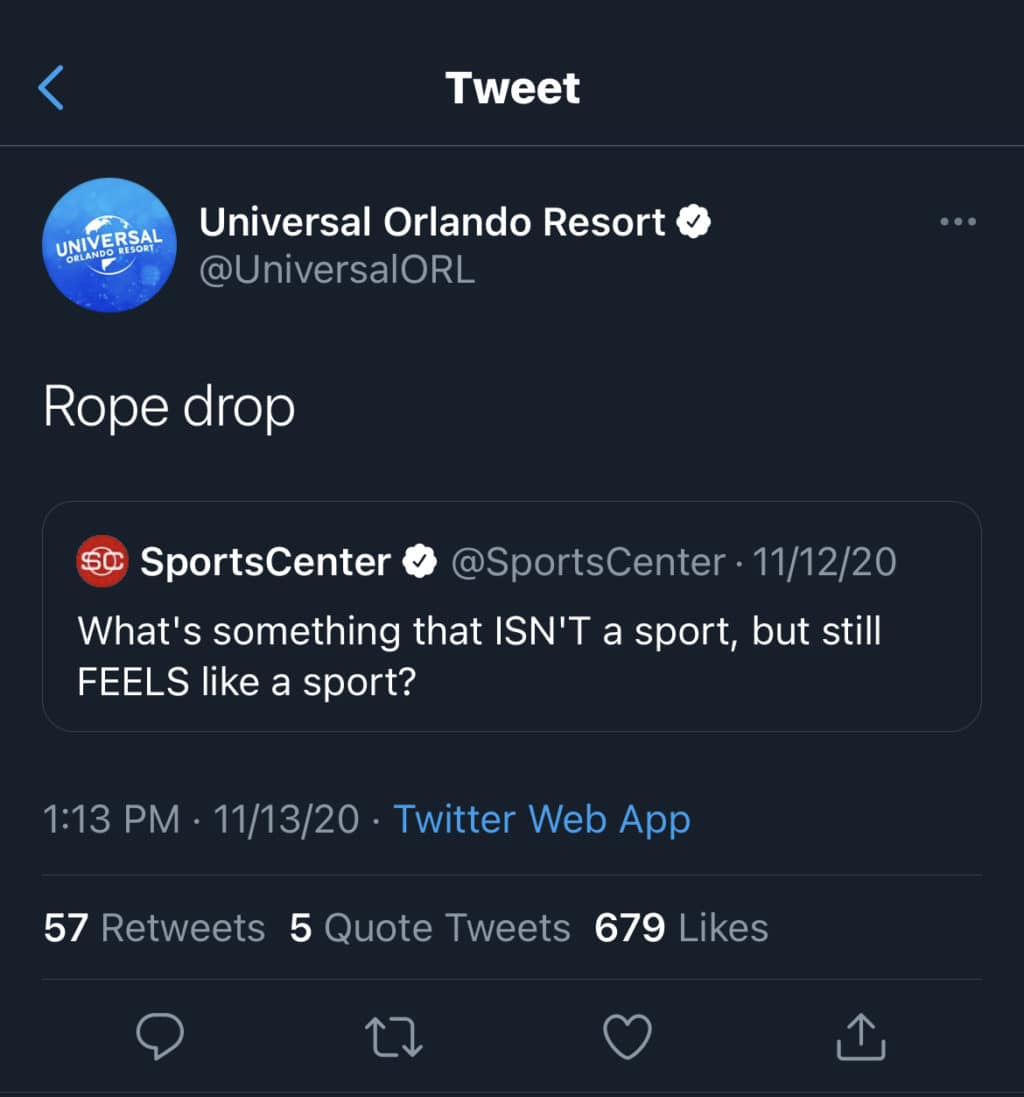Like the tweet with heart icon
Screen dimensions: 1024x1097
pyautogui.click(x=627, y=1036)
